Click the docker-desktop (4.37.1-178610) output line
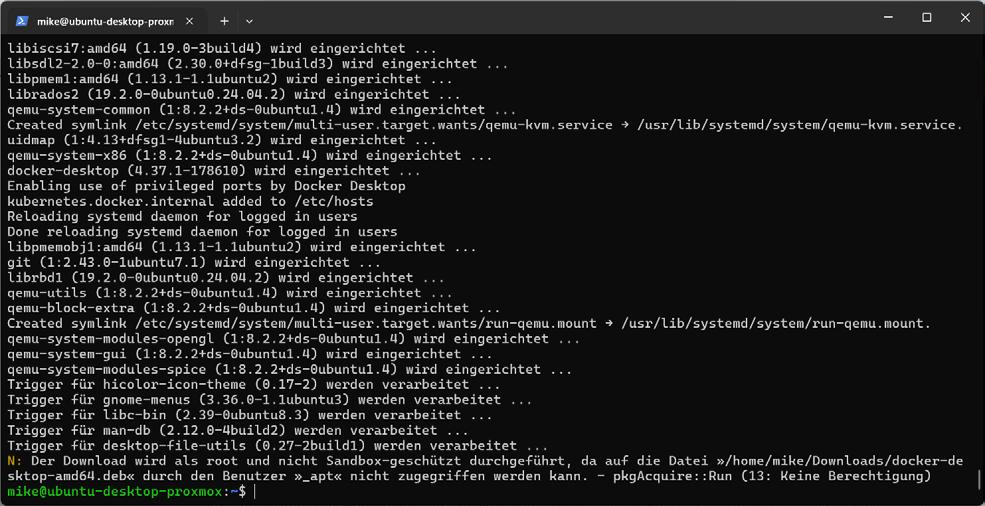 [x=214, y=170]
